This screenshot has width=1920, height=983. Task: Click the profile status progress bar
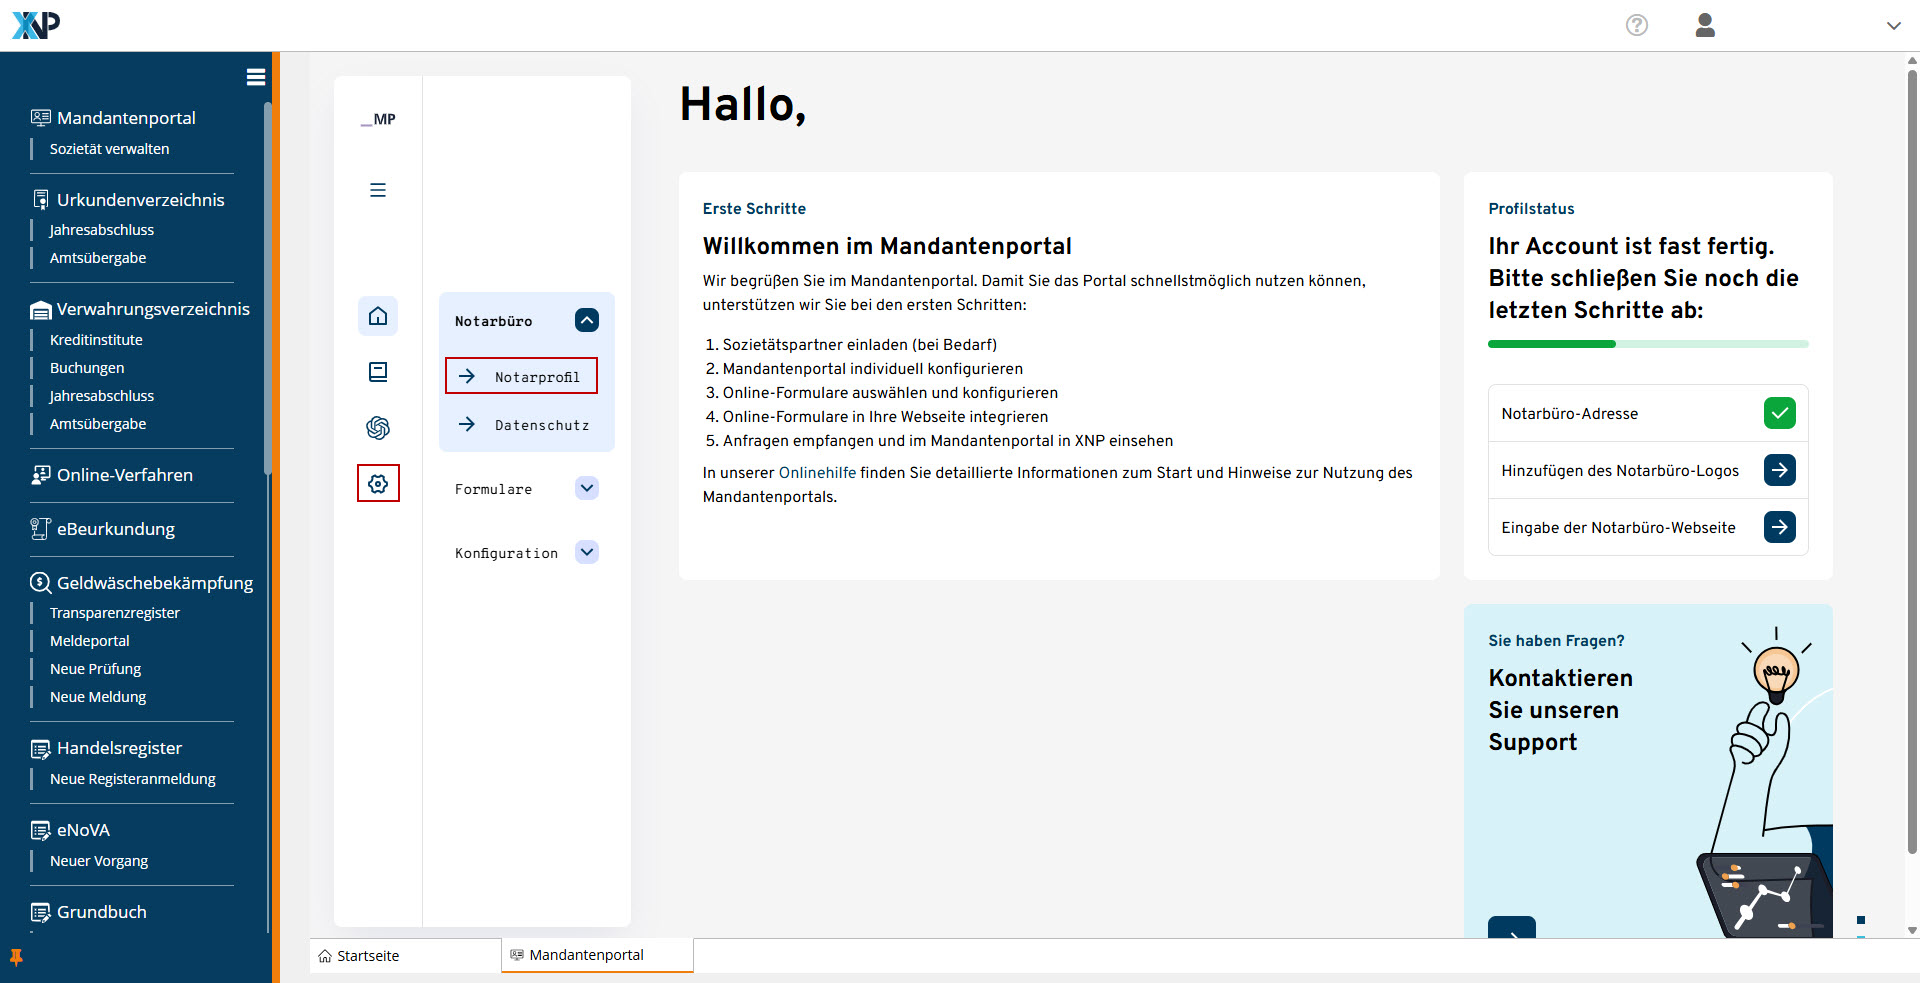tap(1647, 344)
